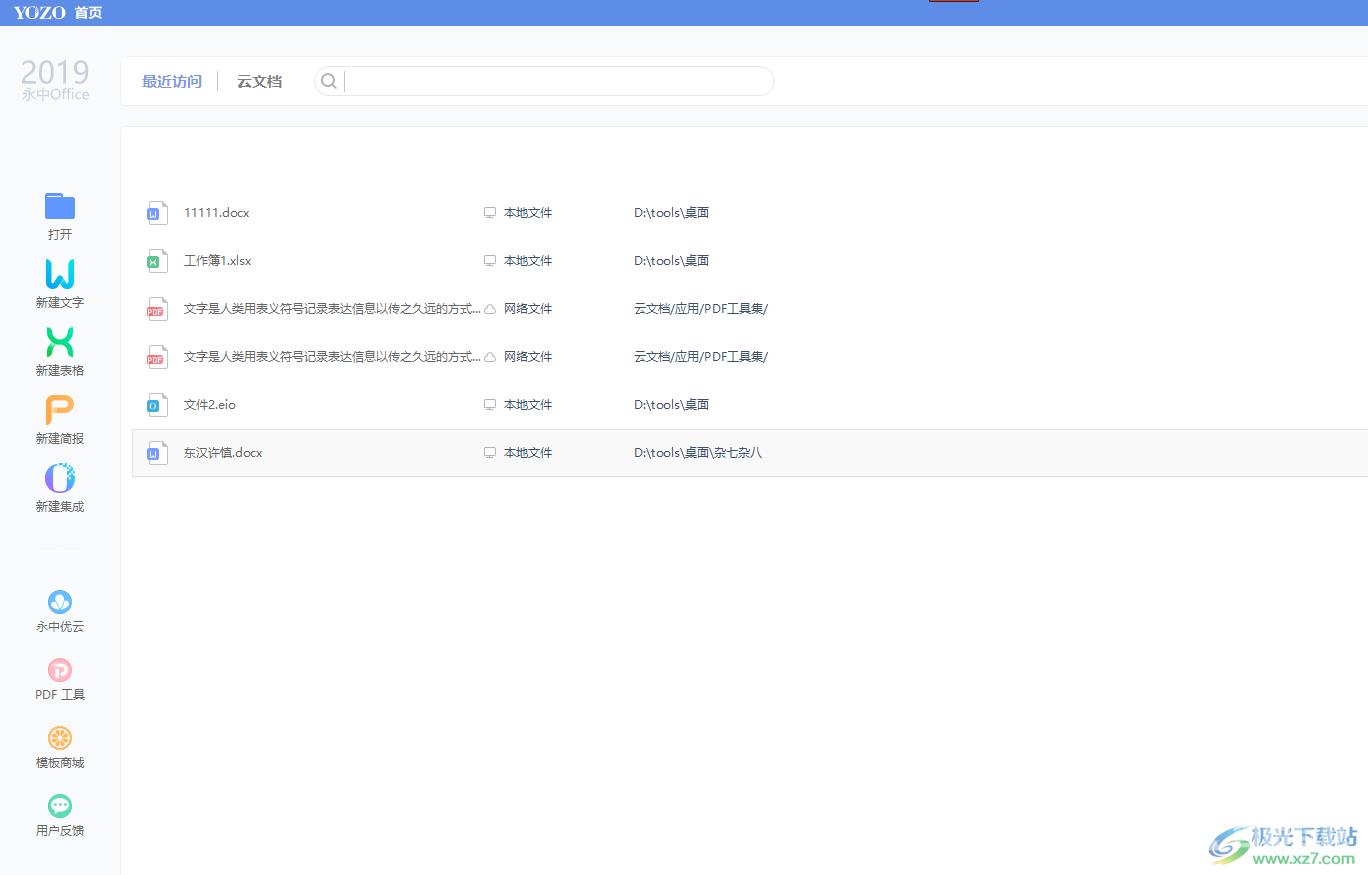The image size is (1368, 875).
Task: Open a file via the folder icon
Action: [x=60, y=206]
